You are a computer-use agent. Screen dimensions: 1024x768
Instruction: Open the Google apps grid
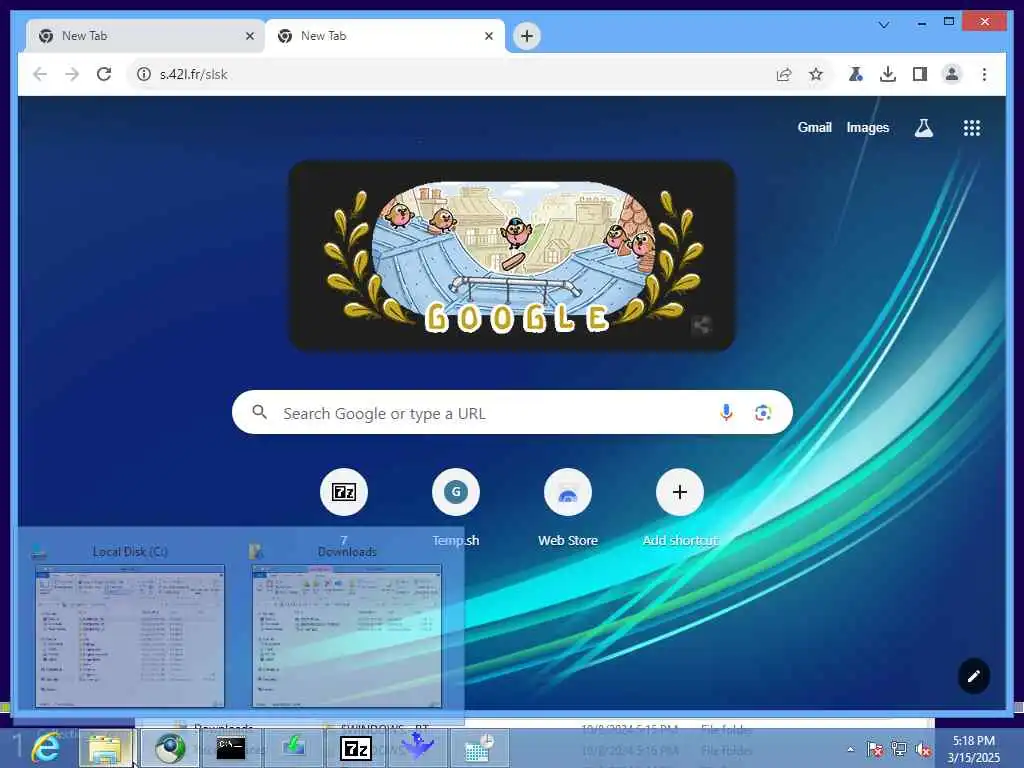(972, 128)
